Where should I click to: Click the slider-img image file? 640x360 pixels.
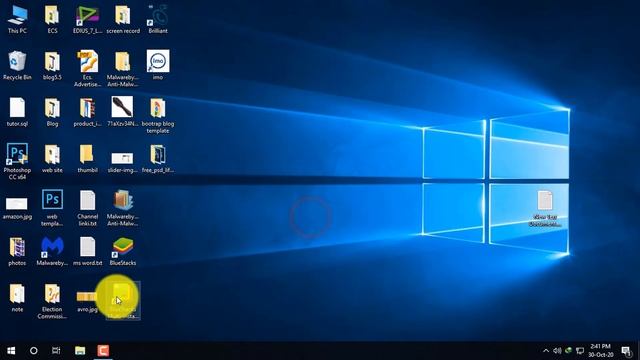122,162
